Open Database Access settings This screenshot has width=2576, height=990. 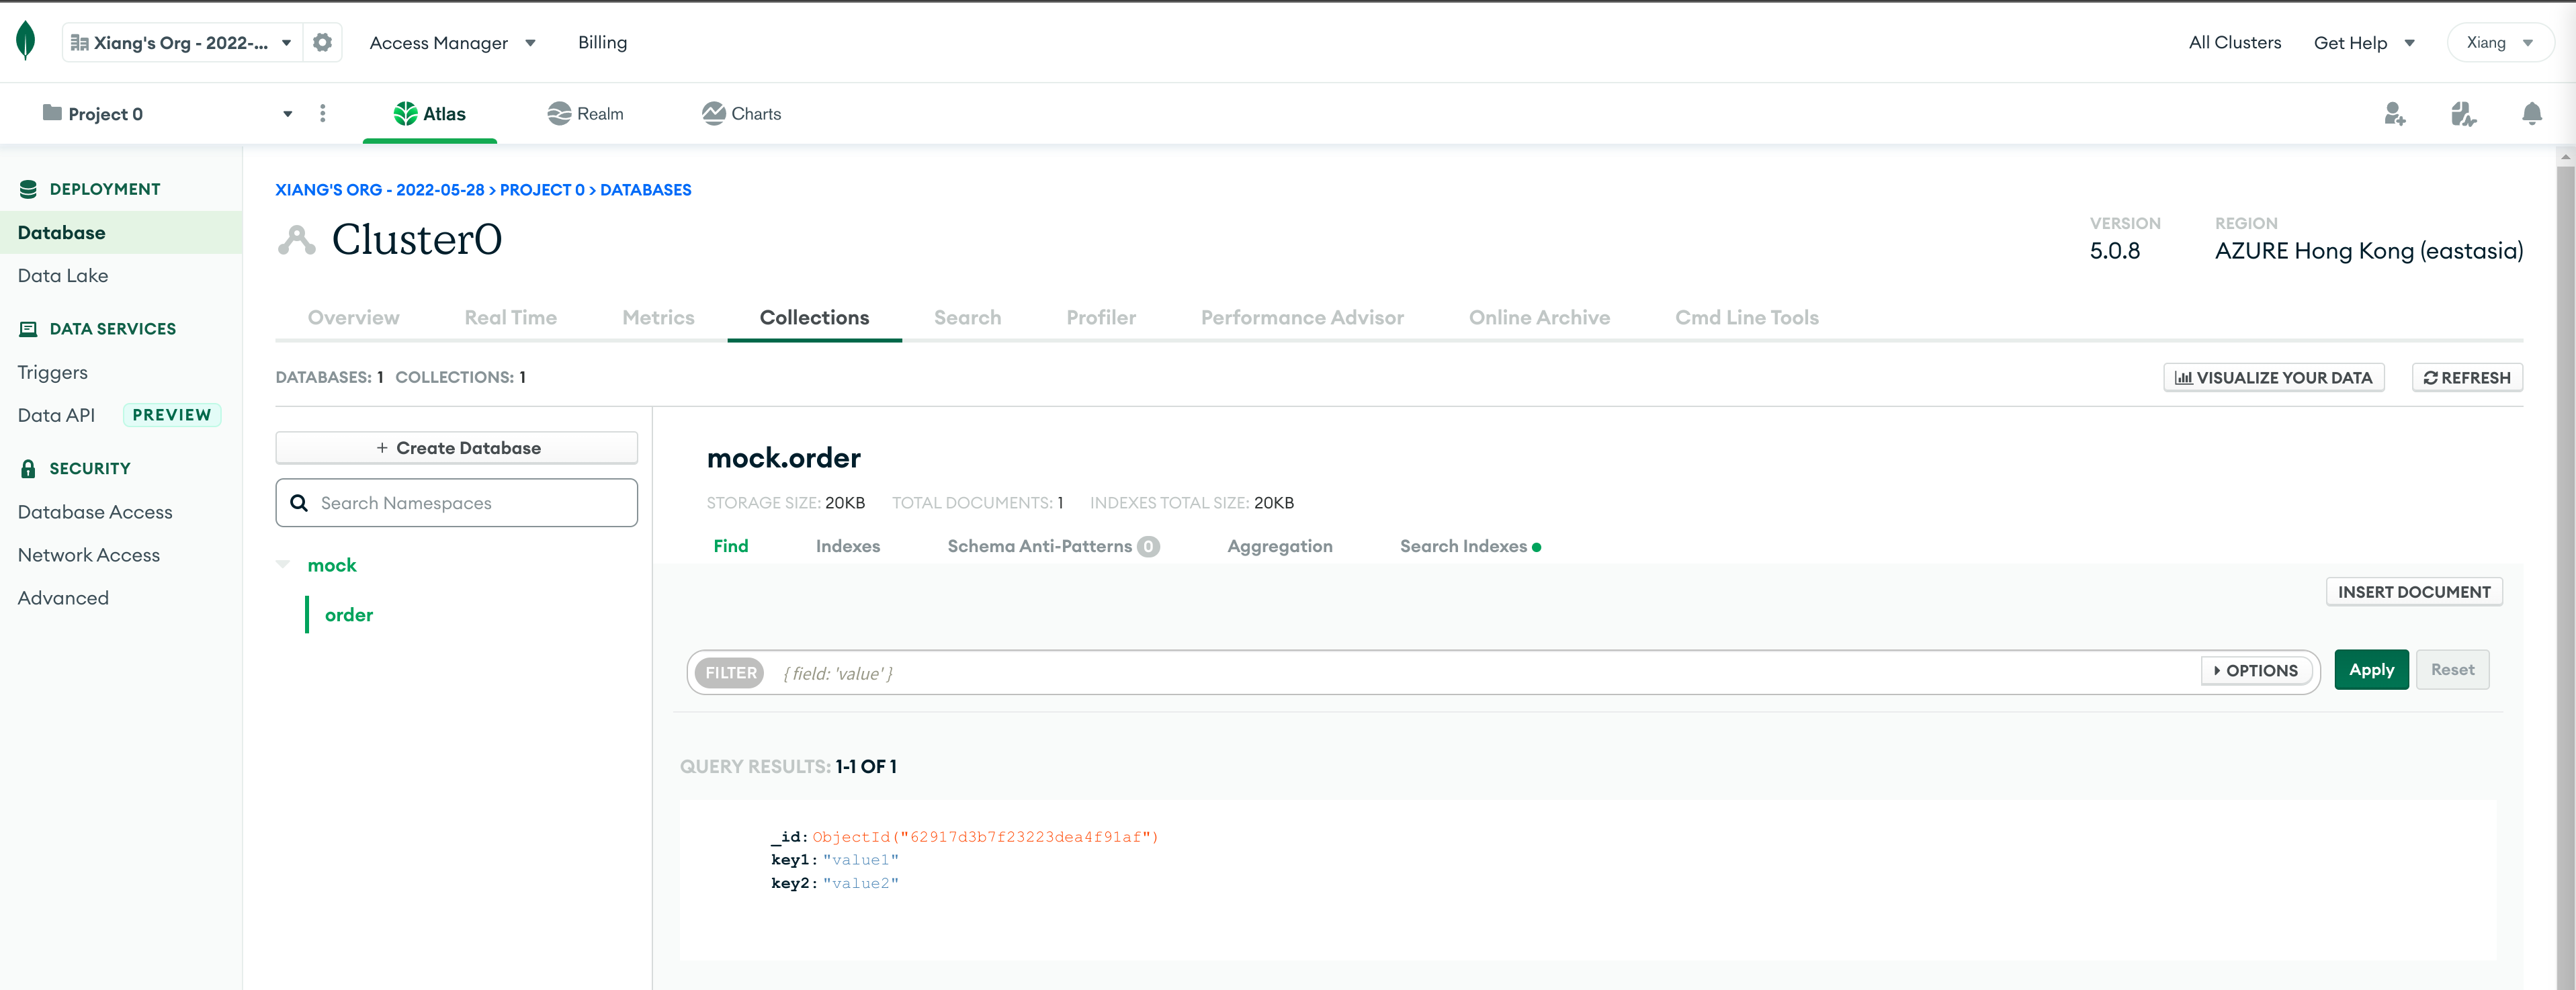click(x=95, y=512)
